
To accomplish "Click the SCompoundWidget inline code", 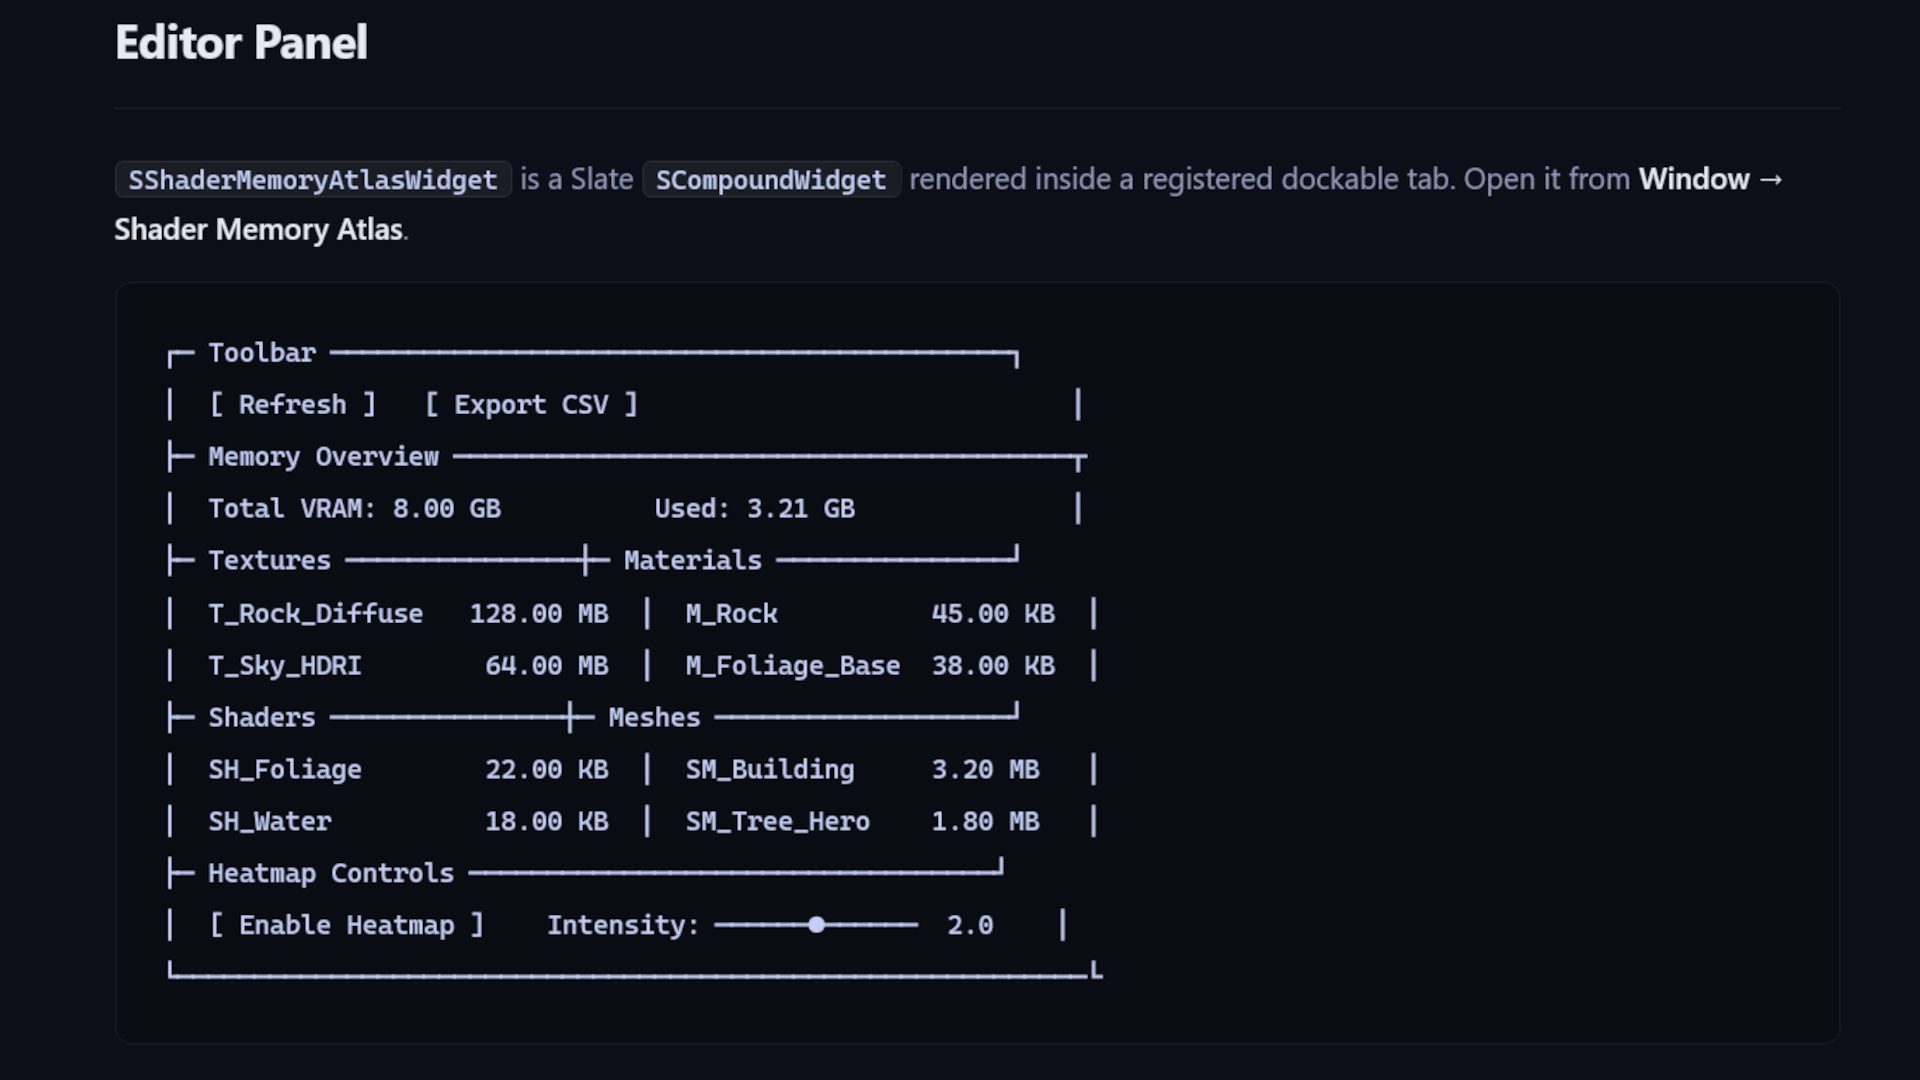I will (771, 180).
